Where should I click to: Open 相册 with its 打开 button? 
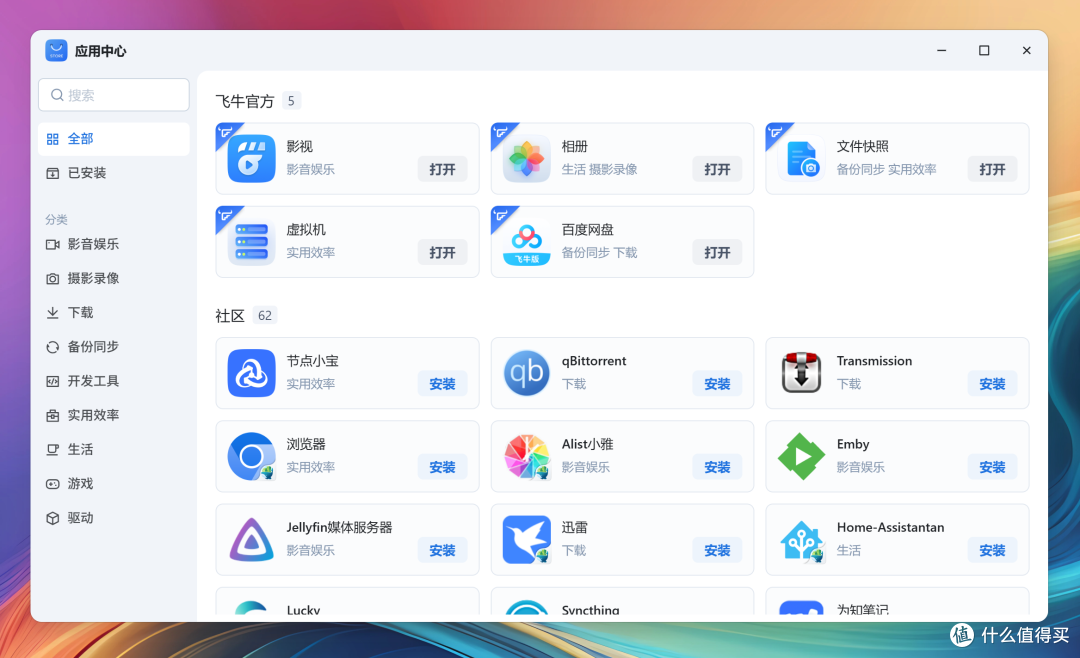[717, 169]
